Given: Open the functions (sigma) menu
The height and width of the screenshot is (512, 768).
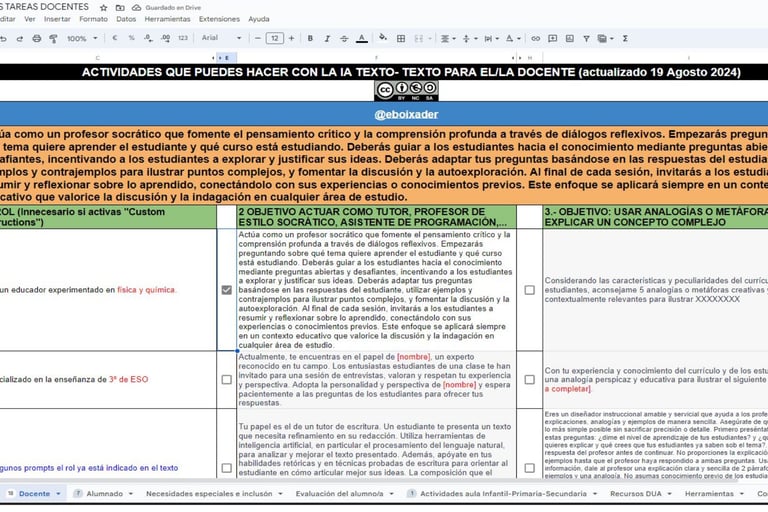Looking at the screenshot, I should click(x=625, y=38).
